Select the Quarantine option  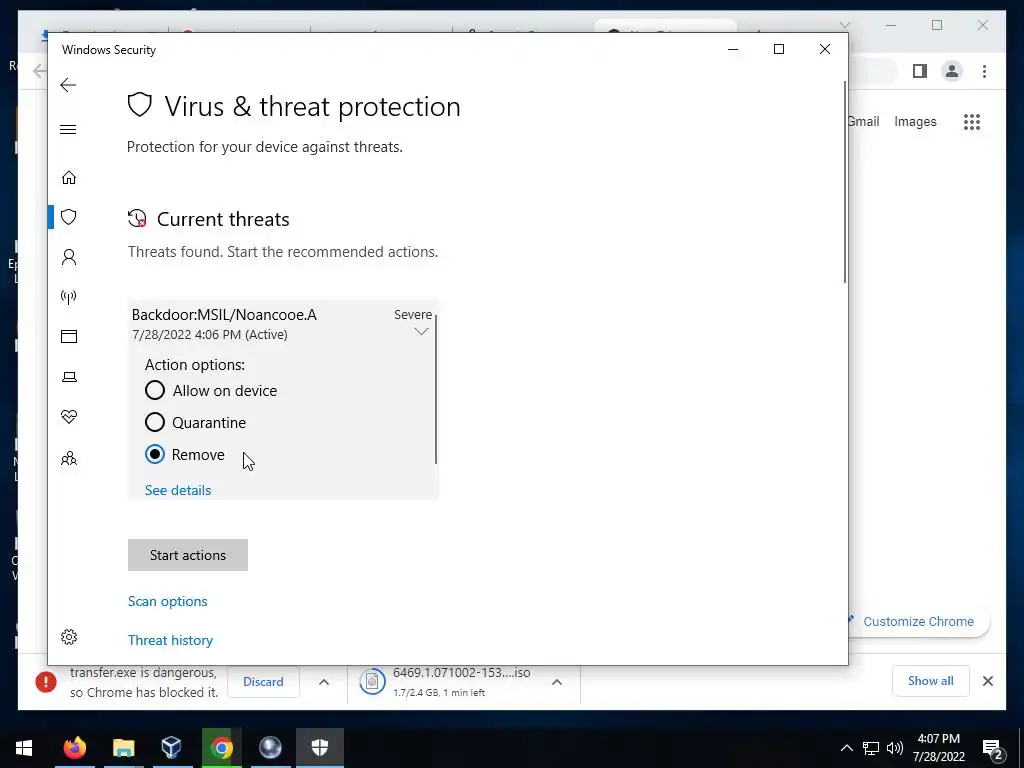coord(155,423)
